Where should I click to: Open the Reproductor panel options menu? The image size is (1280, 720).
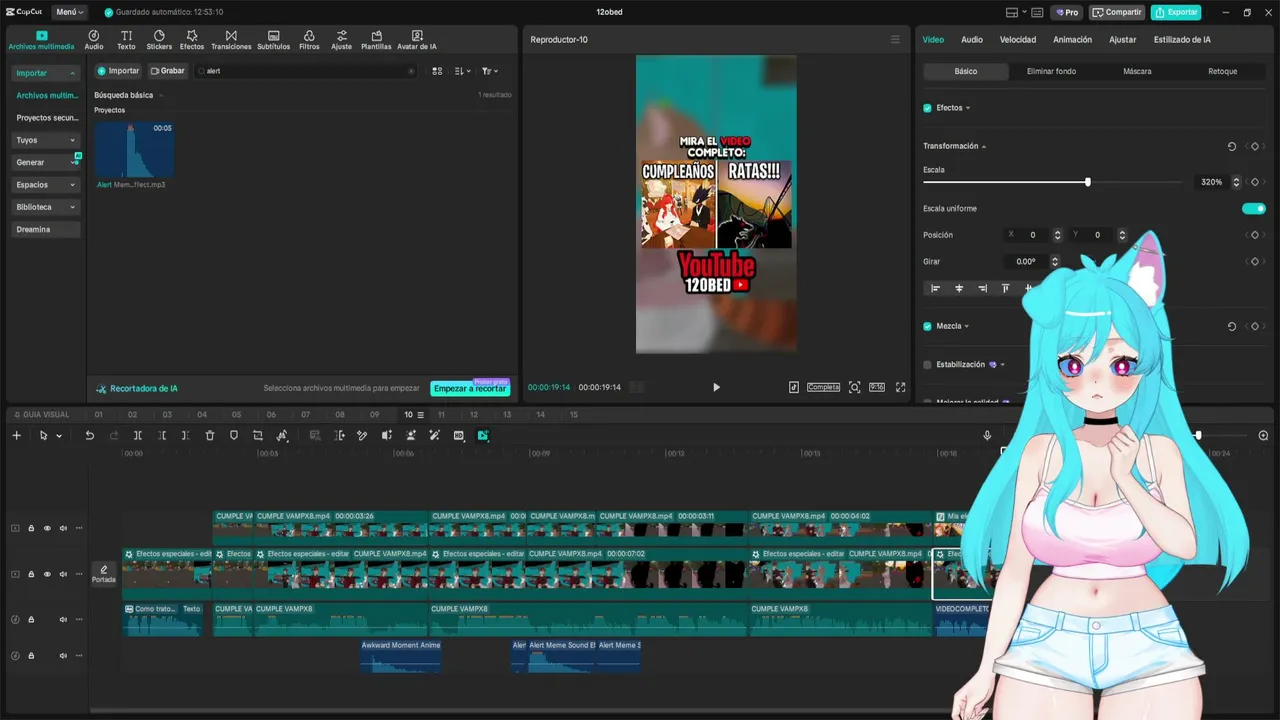tap(895, 40)
